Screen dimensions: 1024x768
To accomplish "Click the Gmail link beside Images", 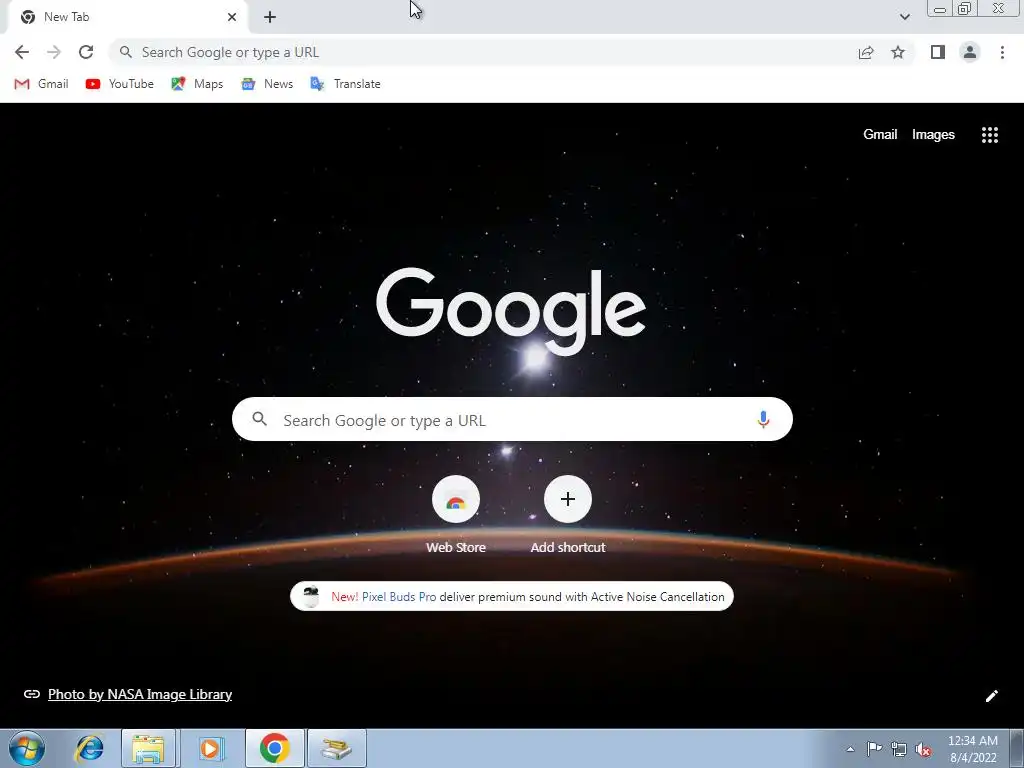I will click(880, 135).
